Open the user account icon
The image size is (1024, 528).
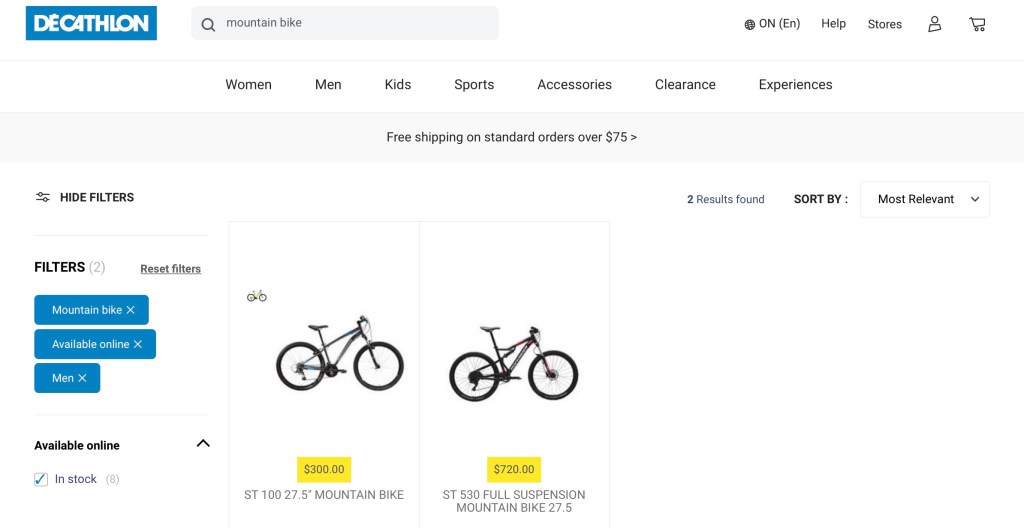(x=934, y=24)
